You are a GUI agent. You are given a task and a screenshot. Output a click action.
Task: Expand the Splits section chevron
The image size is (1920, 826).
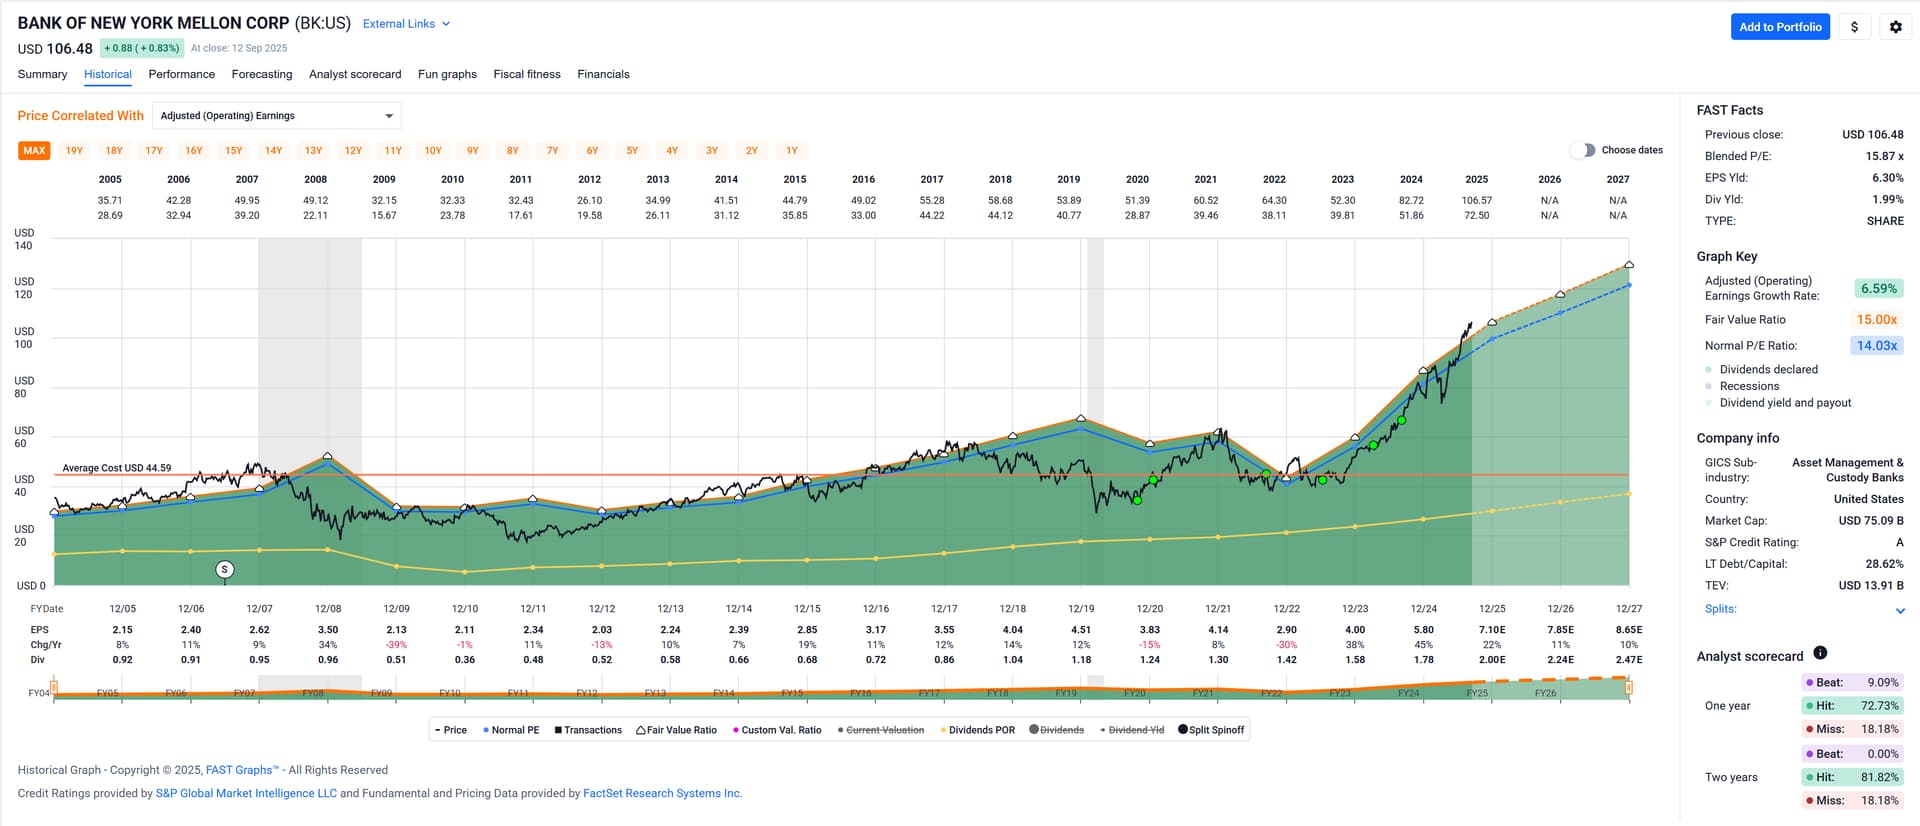(x=1900, y=610)
